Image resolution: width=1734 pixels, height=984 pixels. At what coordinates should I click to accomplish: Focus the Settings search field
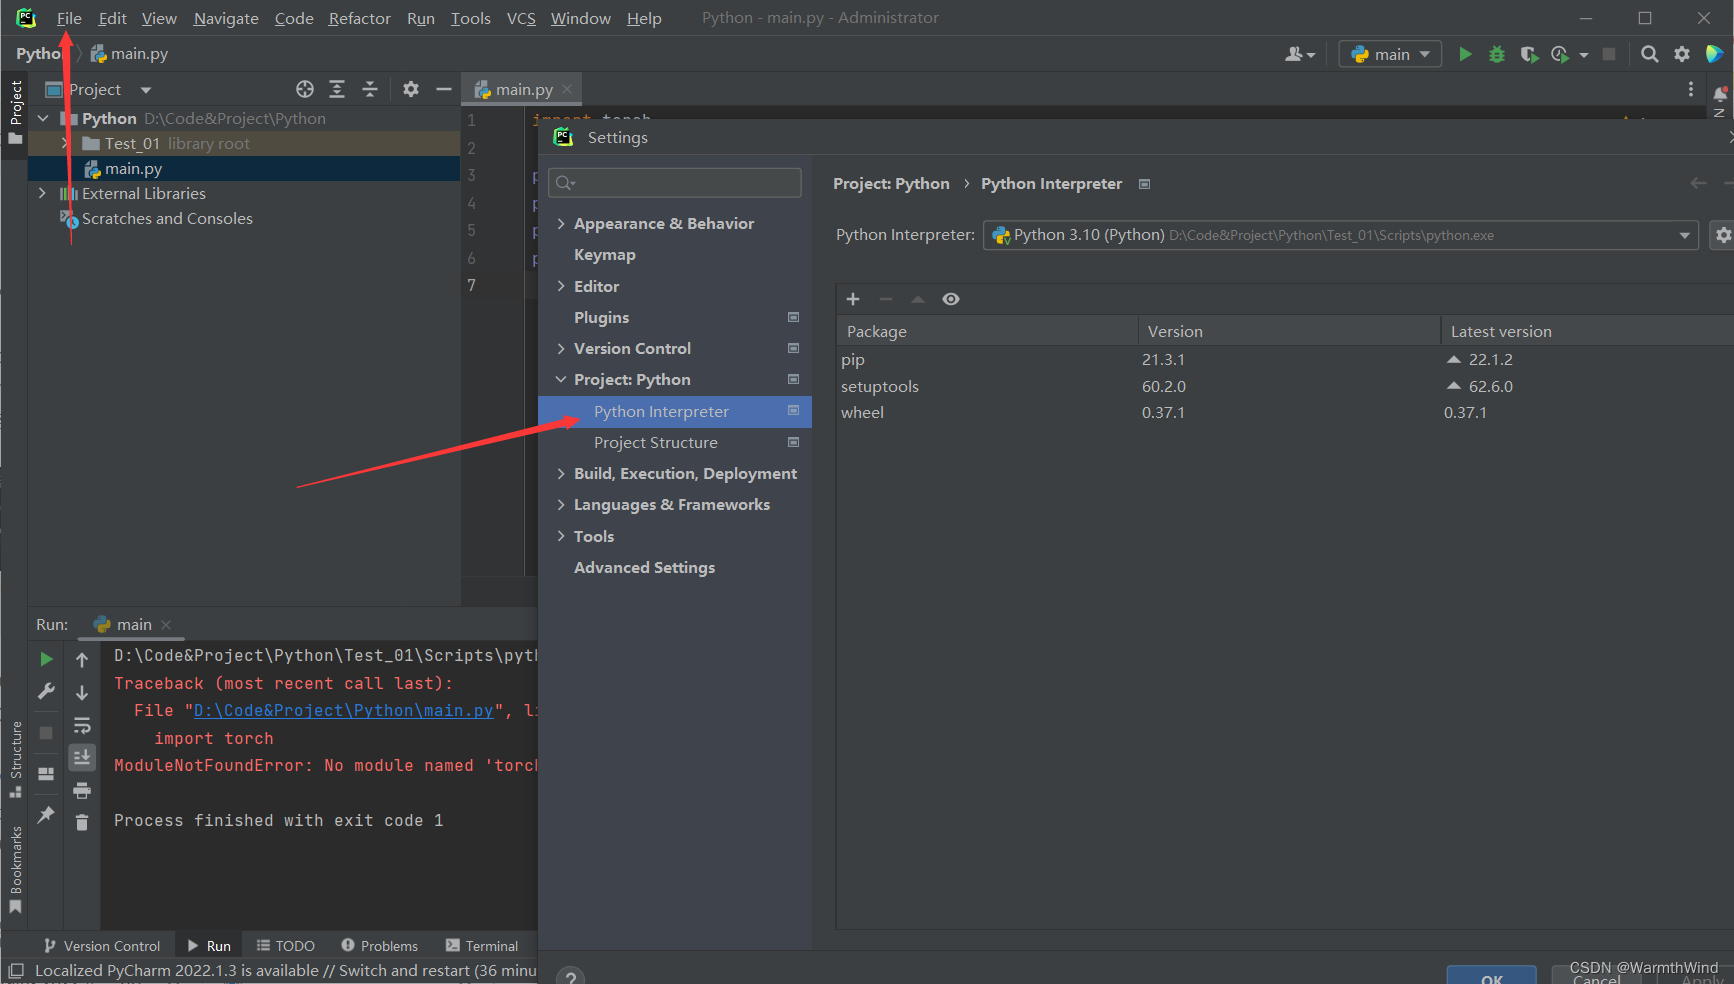675,182
